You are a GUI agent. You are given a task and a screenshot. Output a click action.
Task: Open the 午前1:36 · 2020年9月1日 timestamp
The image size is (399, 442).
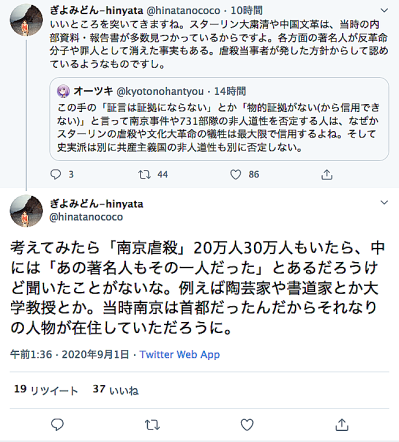click(x=69, y=354)
